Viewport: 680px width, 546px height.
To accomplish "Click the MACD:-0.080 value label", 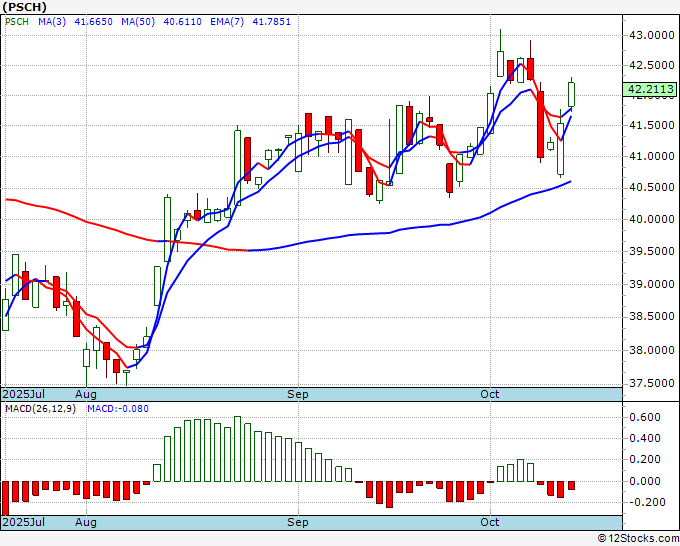I will pos(118,409).
